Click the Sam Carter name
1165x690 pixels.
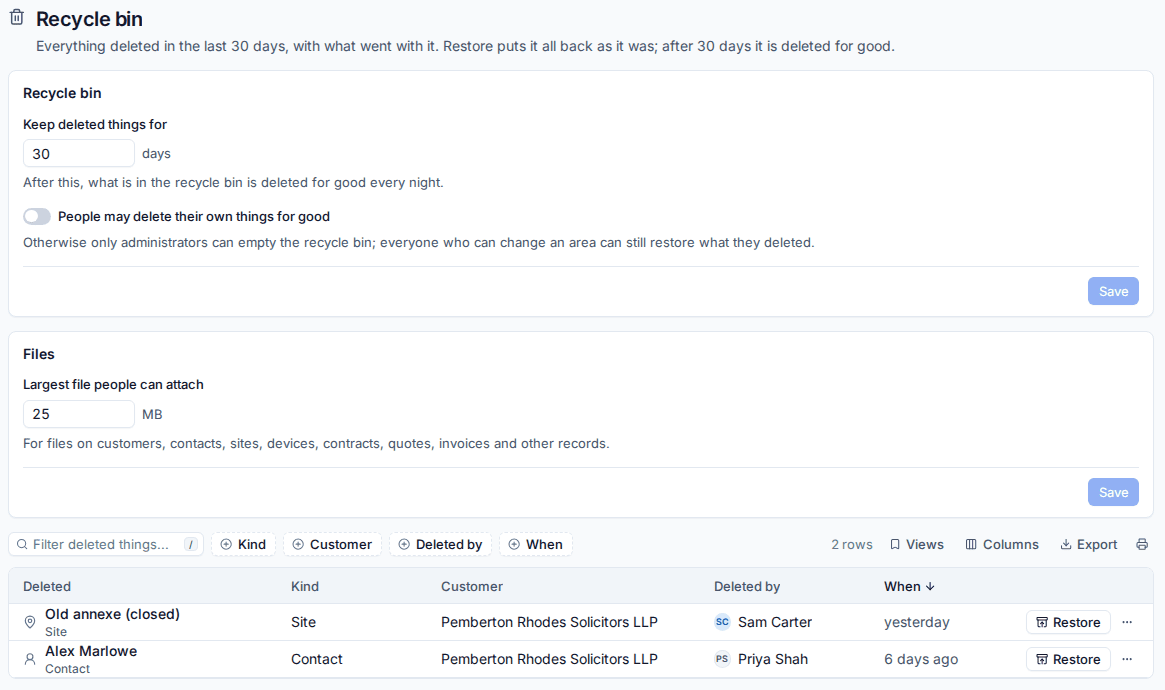click(775, 622)
